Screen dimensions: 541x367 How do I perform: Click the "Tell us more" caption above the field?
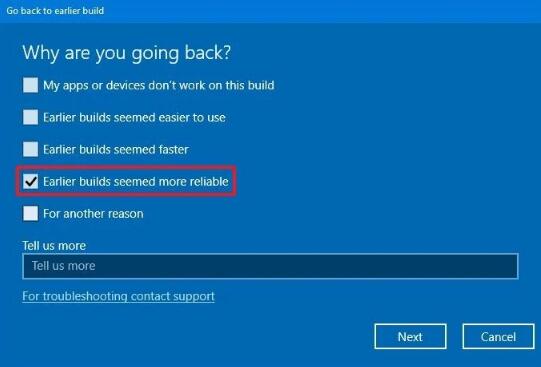pos(54,246)
